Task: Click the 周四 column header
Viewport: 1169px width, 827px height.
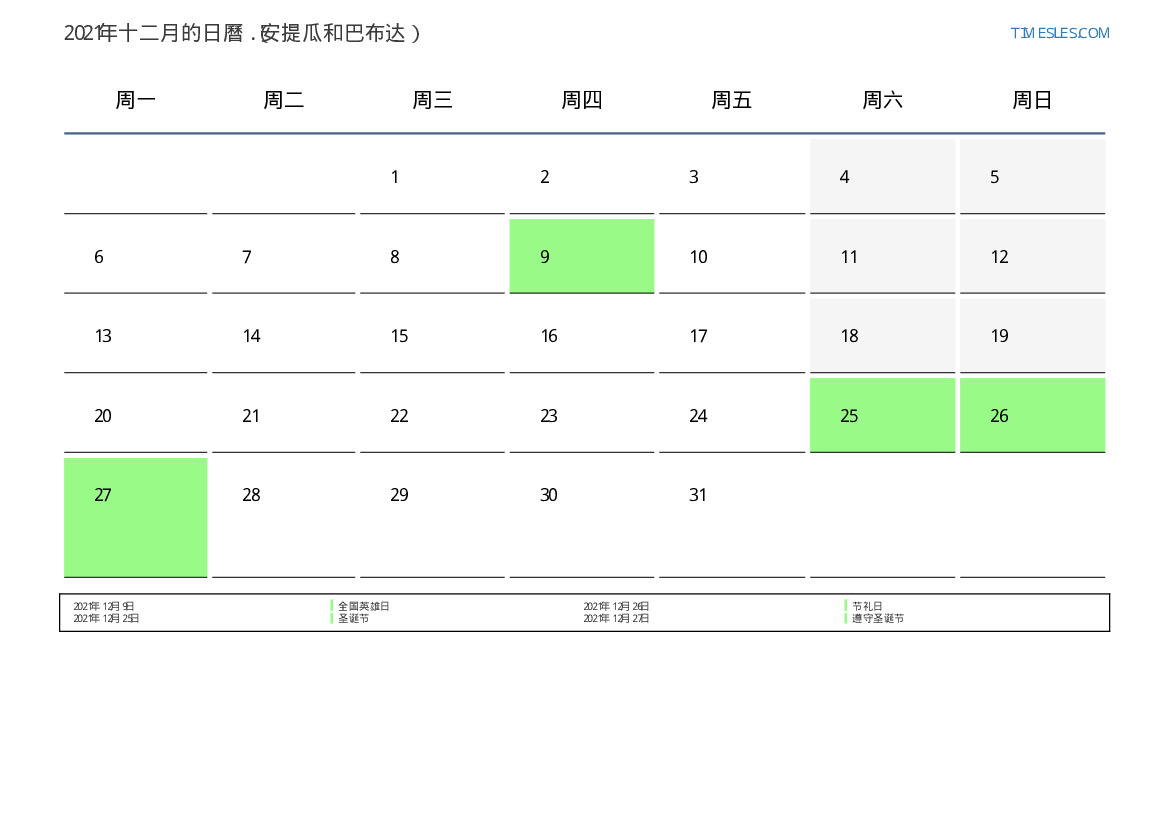Action: (581, 100)
